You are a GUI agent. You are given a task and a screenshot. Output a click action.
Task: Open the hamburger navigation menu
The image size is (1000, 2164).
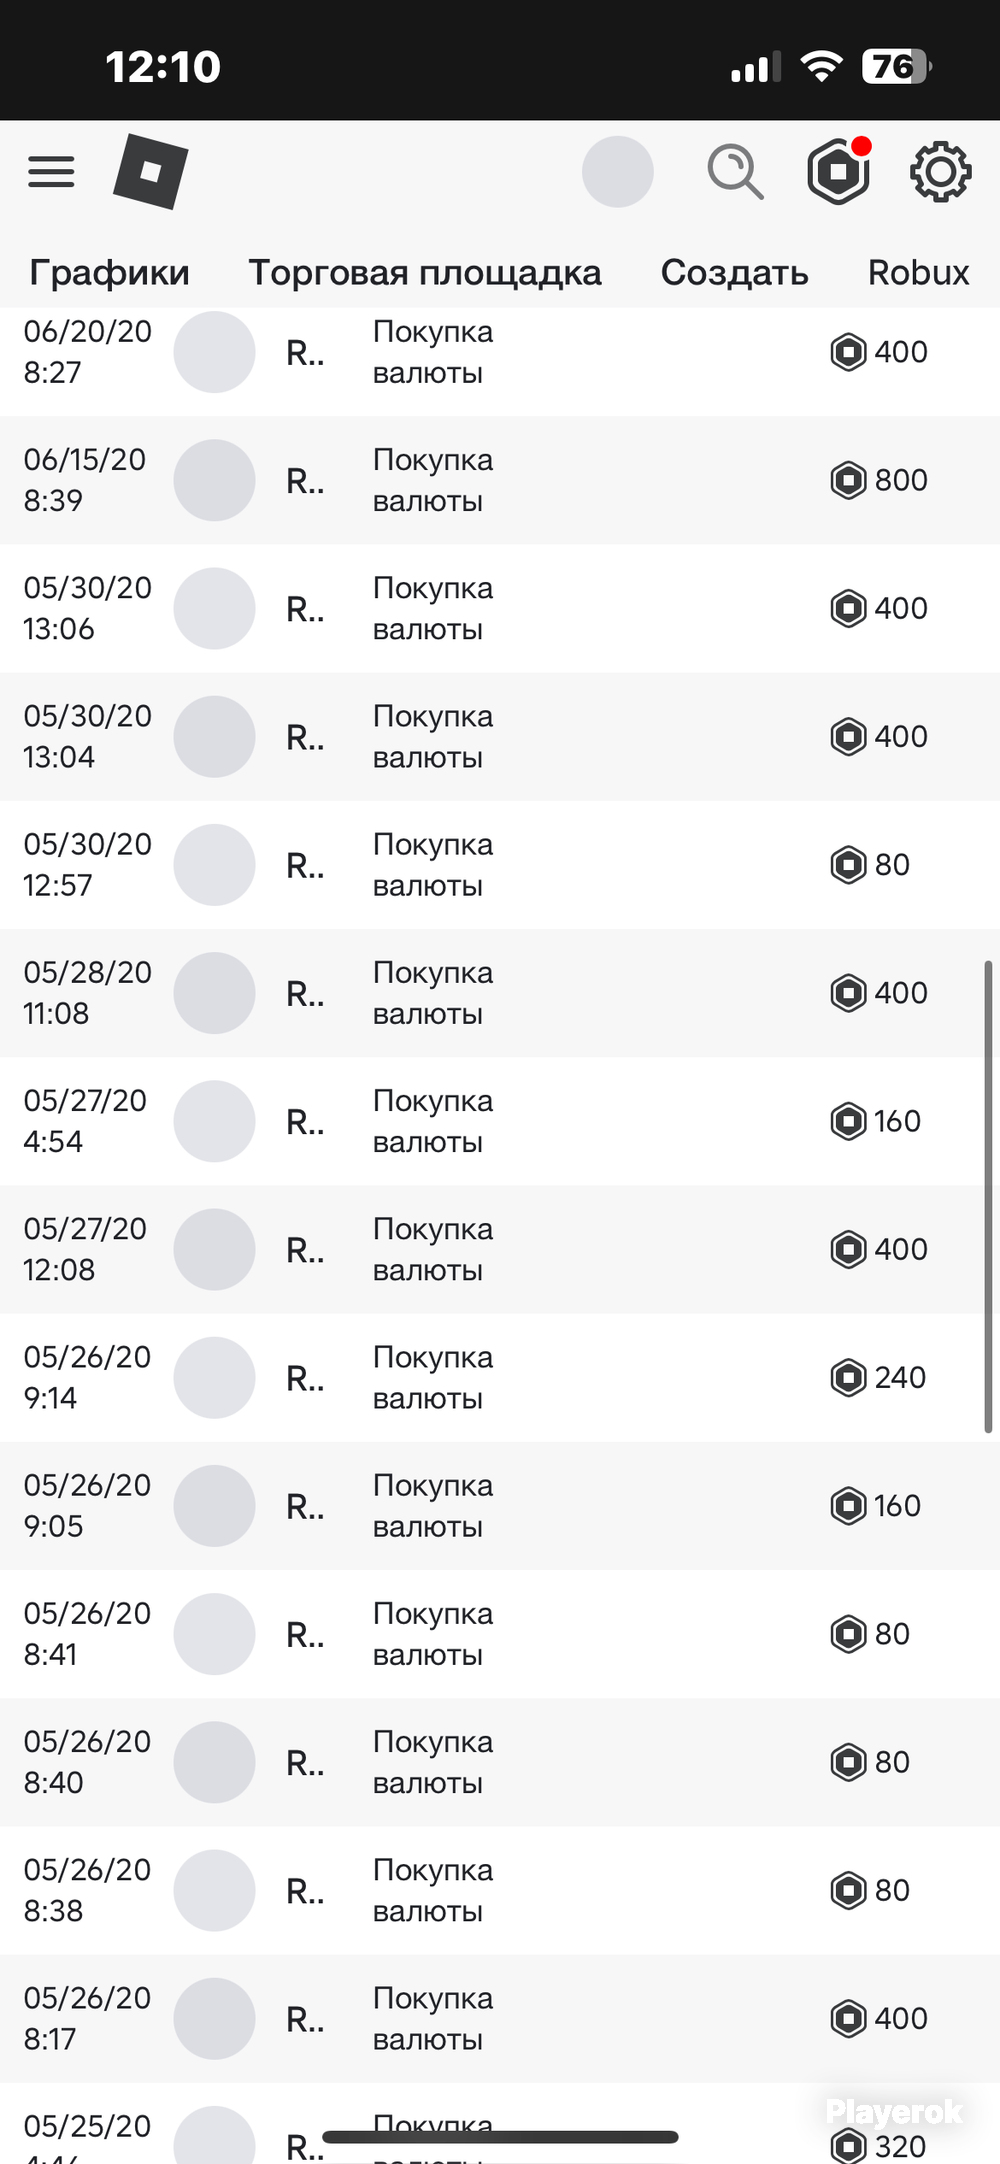click(x=51, y=172)
